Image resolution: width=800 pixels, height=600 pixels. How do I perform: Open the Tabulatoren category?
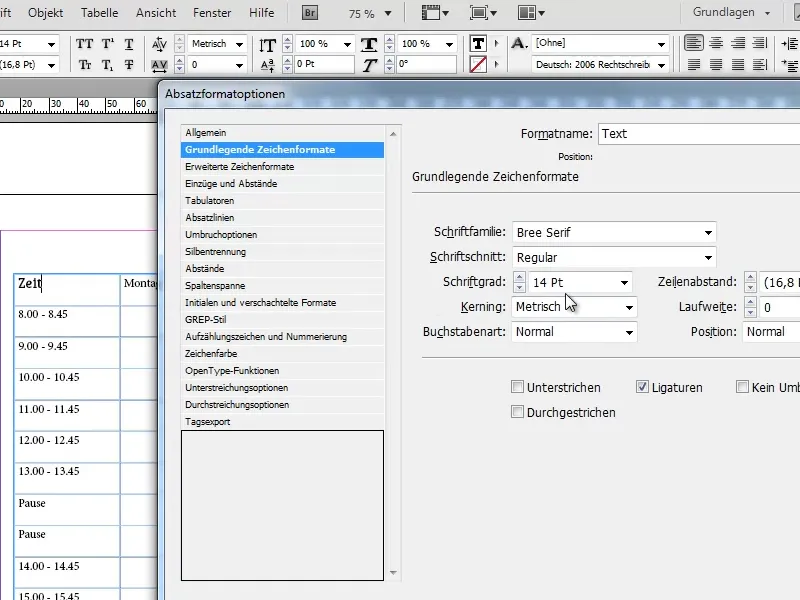282,201
